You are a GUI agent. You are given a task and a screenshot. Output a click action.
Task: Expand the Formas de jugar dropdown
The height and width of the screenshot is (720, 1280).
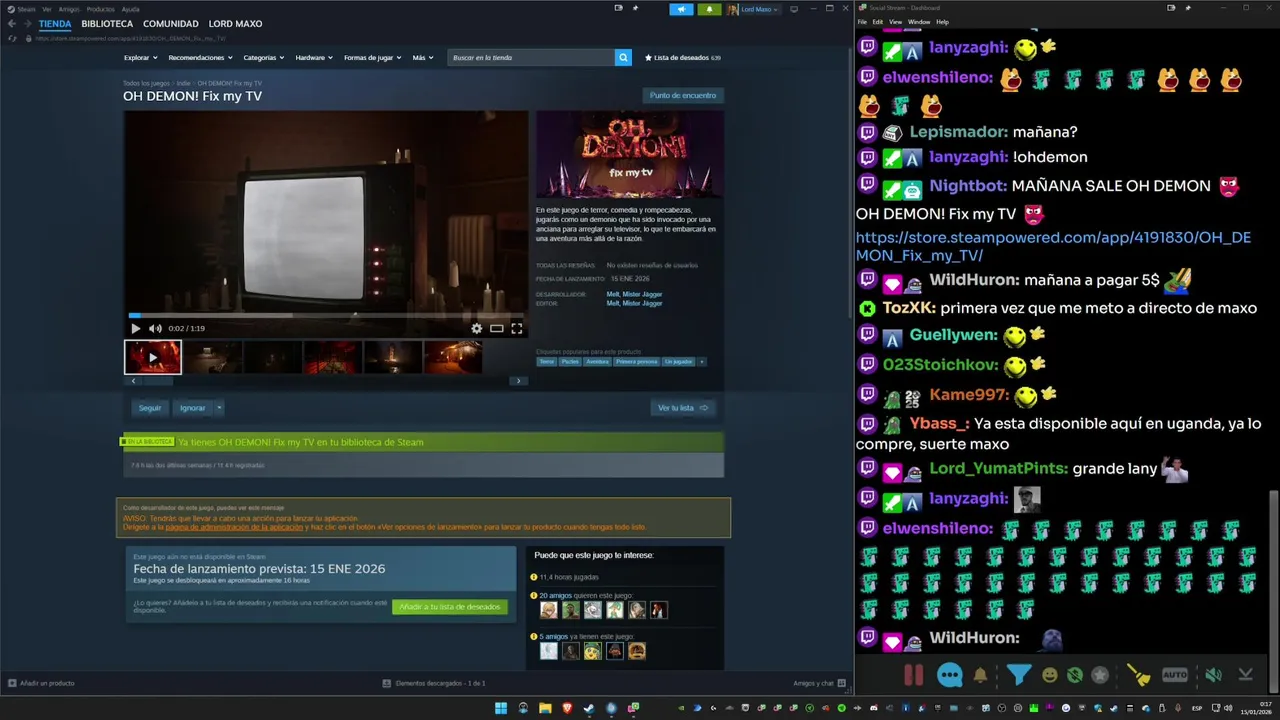coord(372,58)
